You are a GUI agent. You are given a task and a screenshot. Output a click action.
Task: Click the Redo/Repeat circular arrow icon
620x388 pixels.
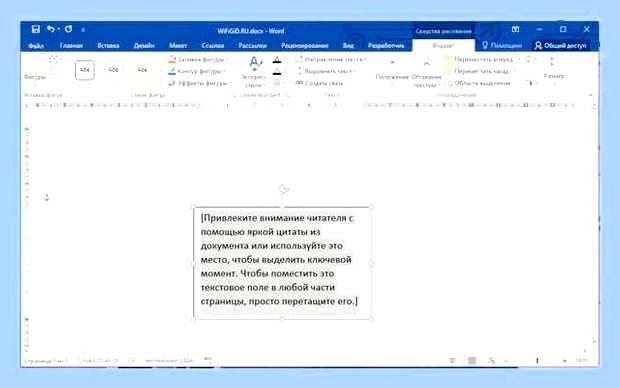tap(68, 29)
